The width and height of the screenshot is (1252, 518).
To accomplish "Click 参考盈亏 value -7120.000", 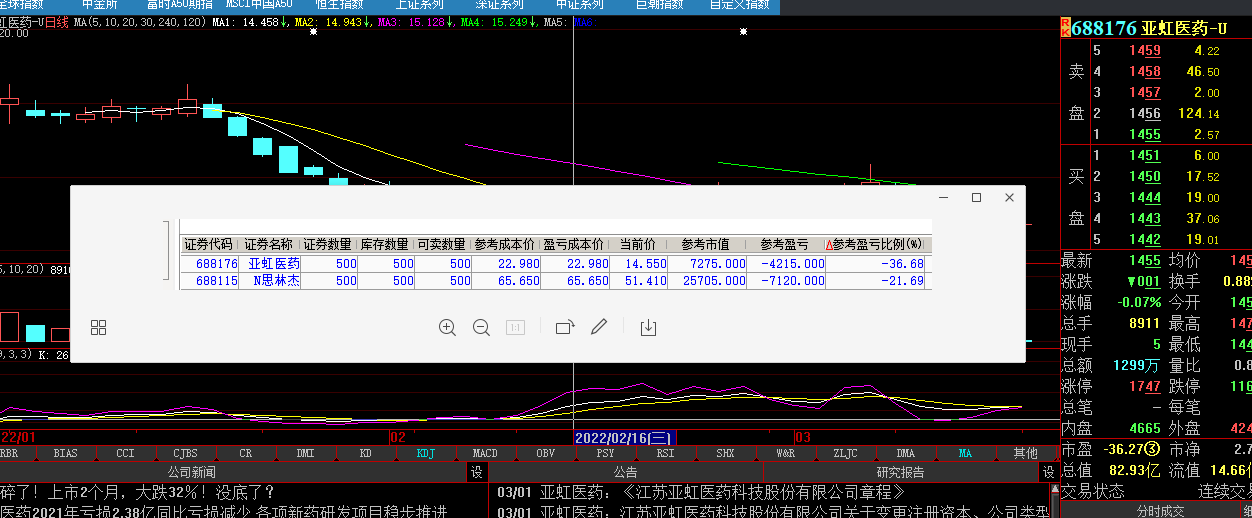I will click(x=792, y=281).
